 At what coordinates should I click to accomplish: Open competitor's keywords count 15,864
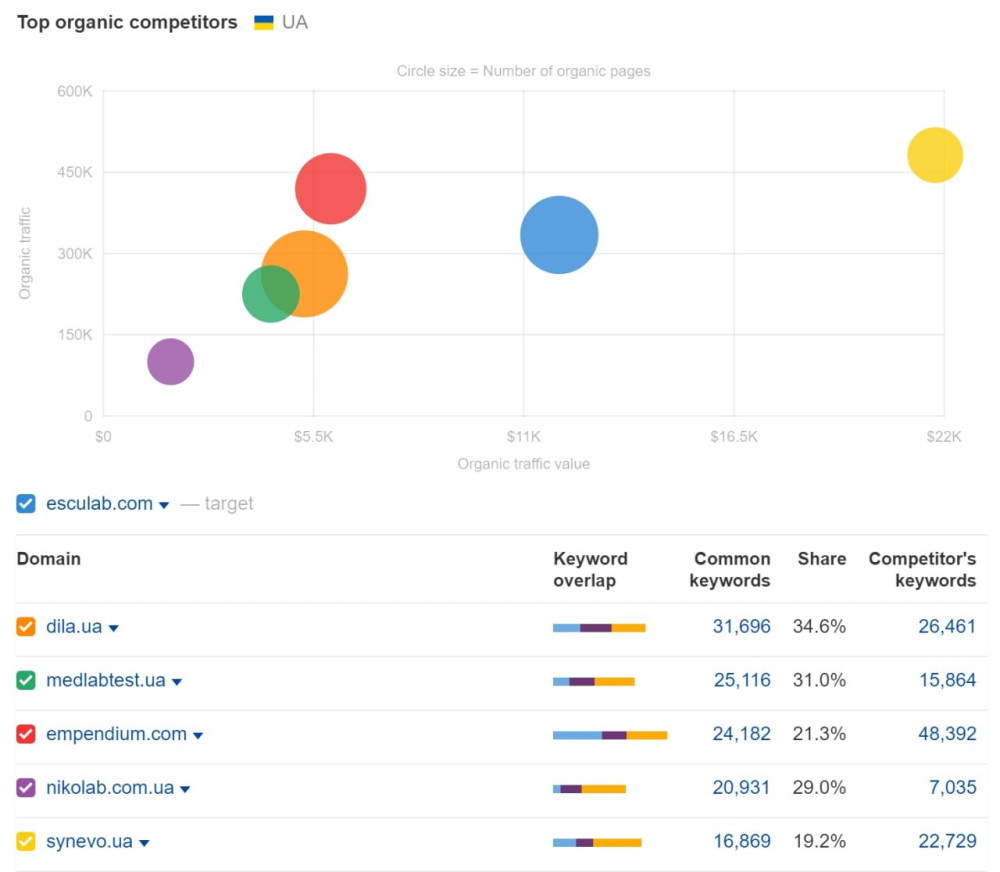point(948,680)
